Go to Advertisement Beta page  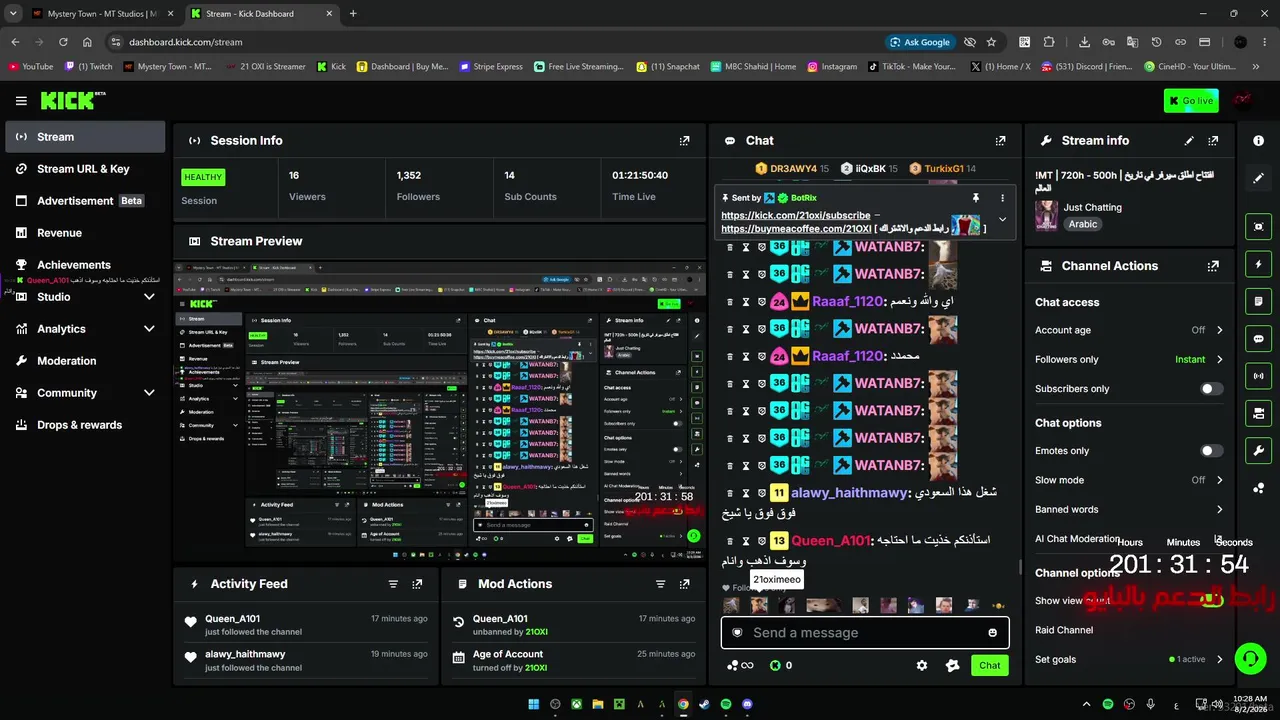[85, 201]
